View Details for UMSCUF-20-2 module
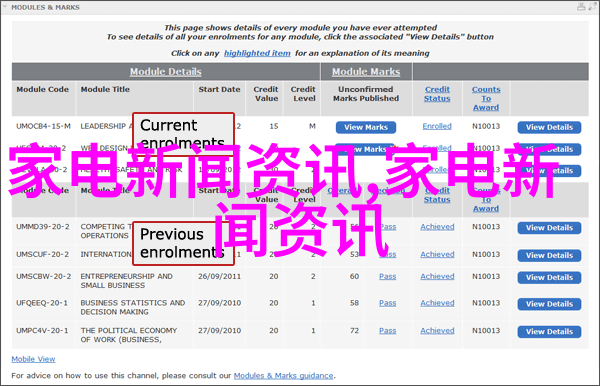 tap(549, 256)
